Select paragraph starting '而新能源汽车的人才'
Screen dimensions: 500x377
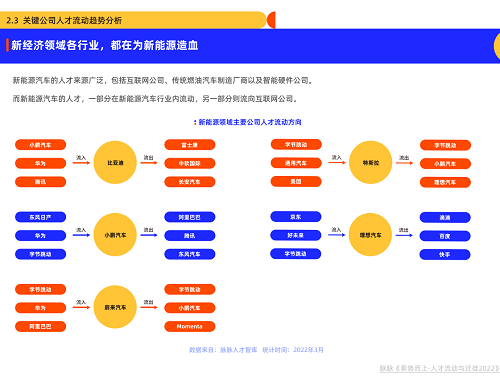pyautogui.click(x=155, y=99)
